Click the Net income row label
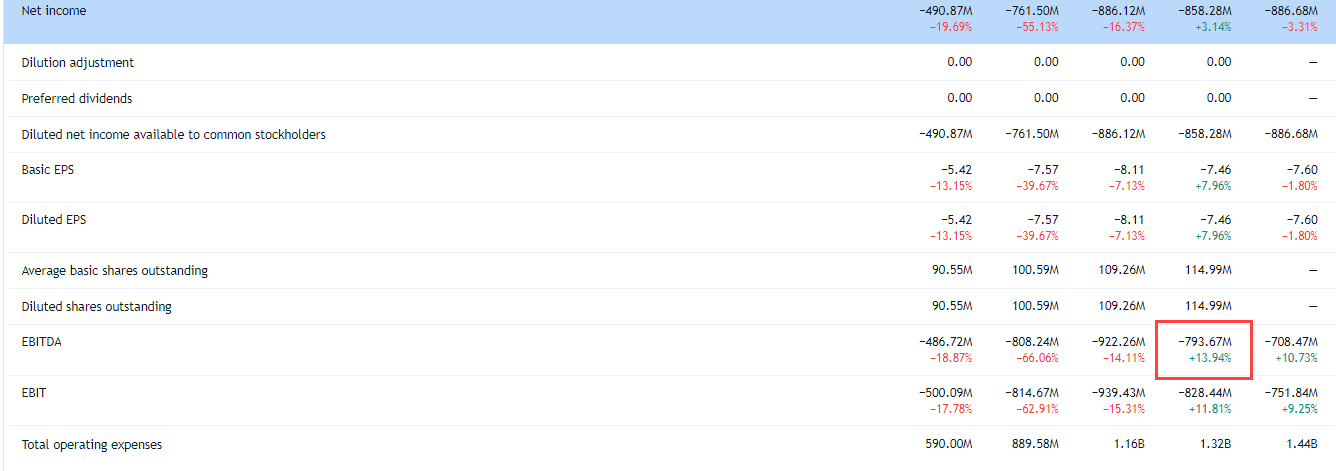This screenshot has height=471, width=1336. pyautogui.click(x=54, y=11)
